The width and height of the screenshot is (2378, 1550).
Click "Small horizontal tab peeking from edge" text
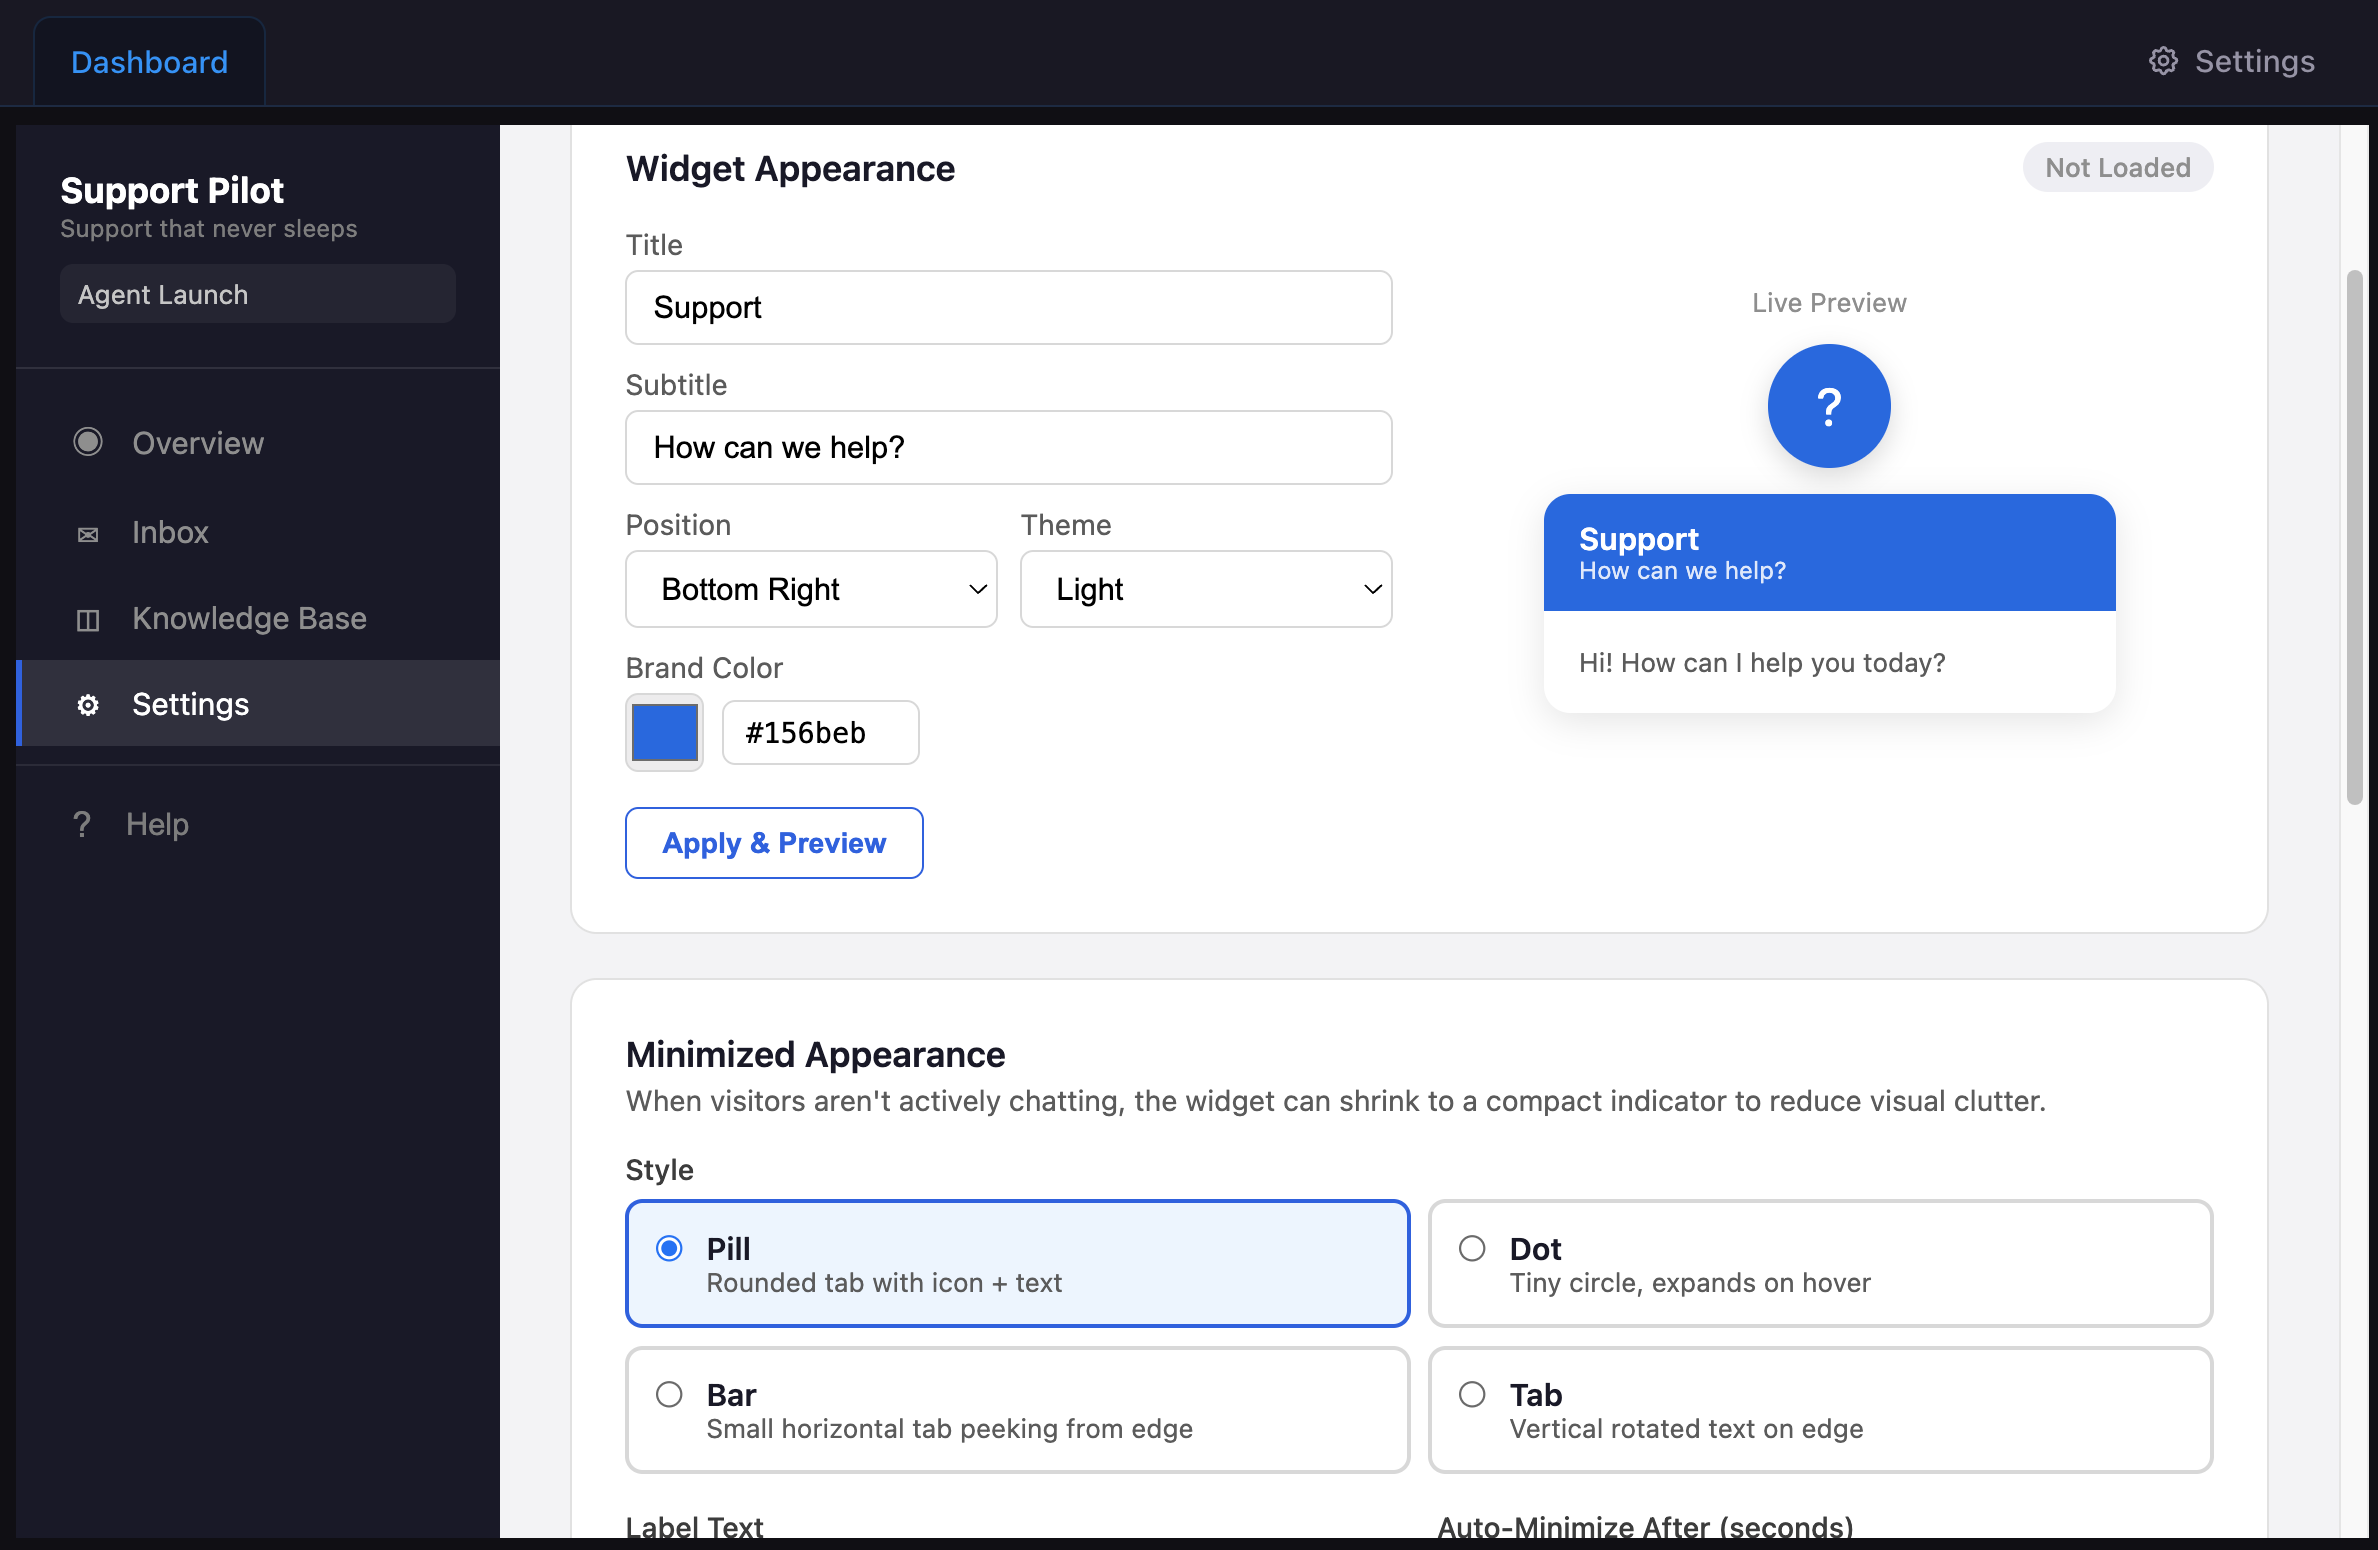click(949, 1429)
